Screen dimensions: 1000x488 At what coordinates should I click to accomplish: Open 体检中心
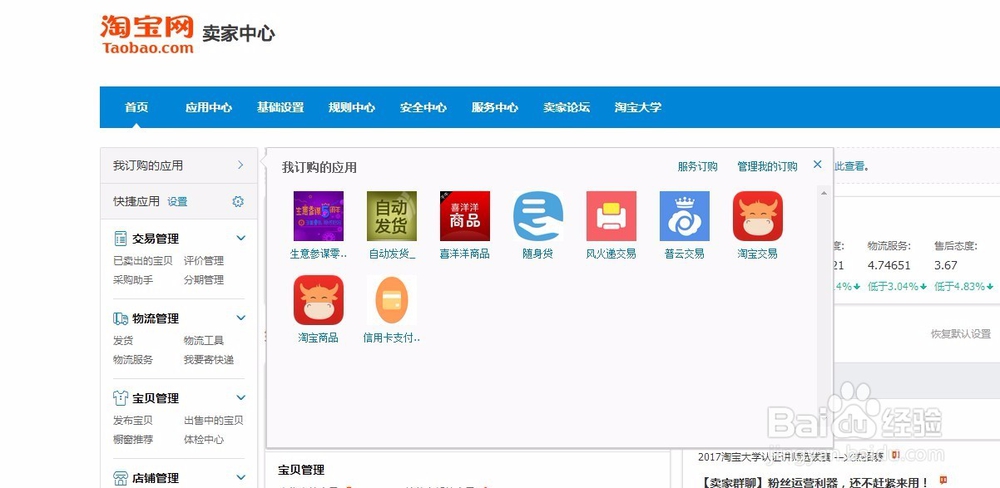pos(203,440)
